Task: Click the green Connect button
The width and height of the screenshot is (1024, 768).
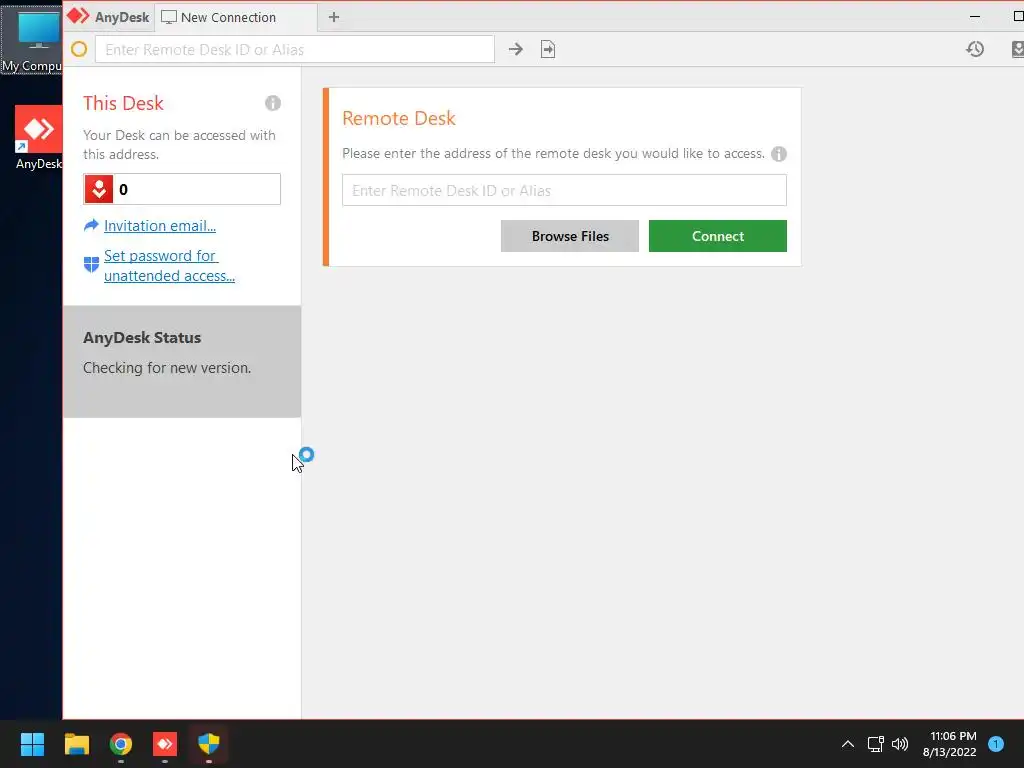Action: coord(718,236)
